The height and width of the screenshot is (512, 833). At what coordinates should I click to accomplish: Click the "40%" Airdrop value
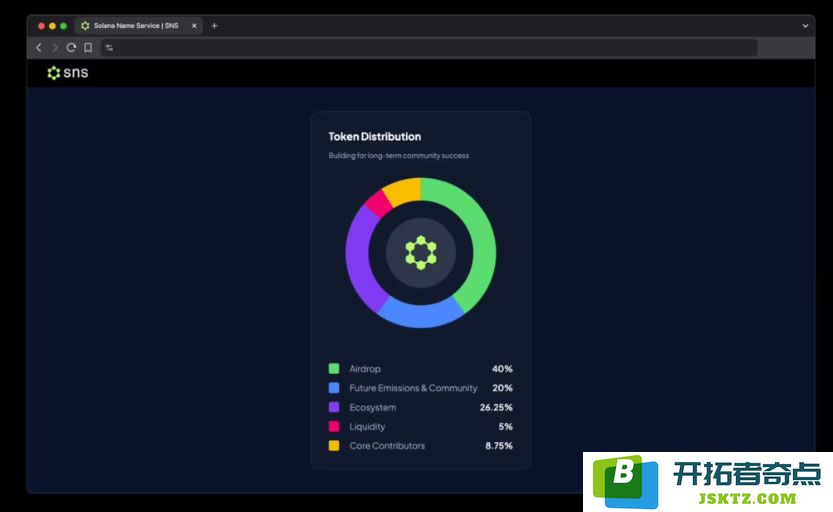coord(502,369)
